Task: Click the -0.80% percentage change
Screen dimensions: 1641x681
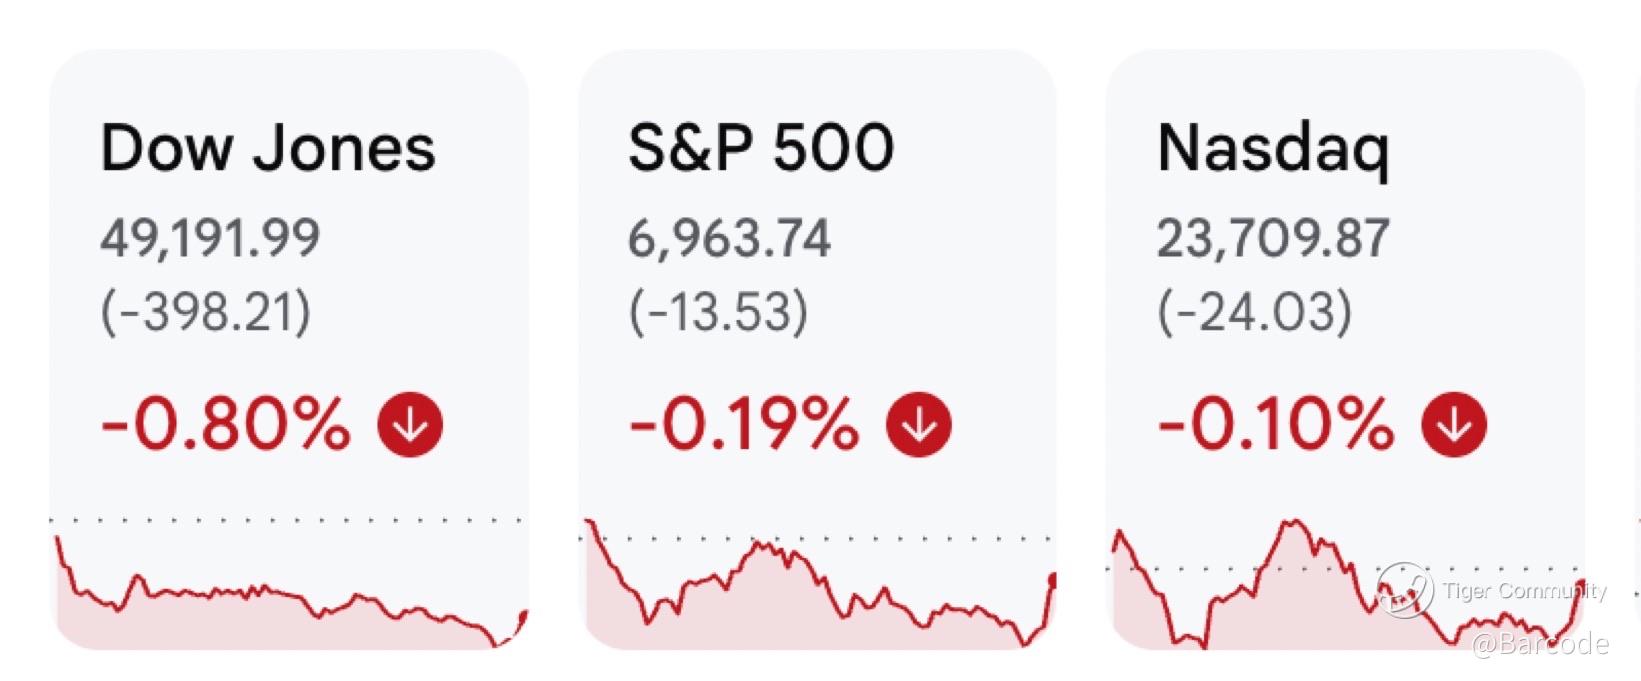Action: 226,424
